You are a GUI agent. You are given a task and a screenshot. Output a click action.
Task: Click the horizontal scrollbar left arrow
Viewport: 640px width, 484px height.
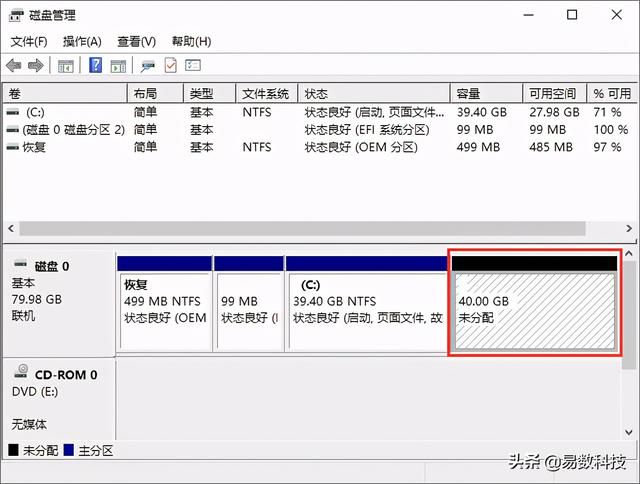point(11,229)
